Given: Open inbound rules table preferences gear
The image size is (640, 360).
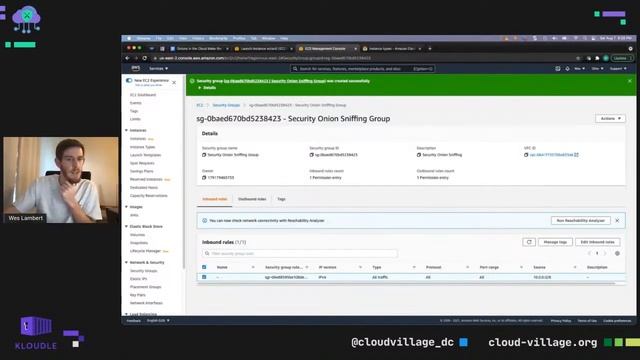Looking at the screenshot, I should click(617, 253).
